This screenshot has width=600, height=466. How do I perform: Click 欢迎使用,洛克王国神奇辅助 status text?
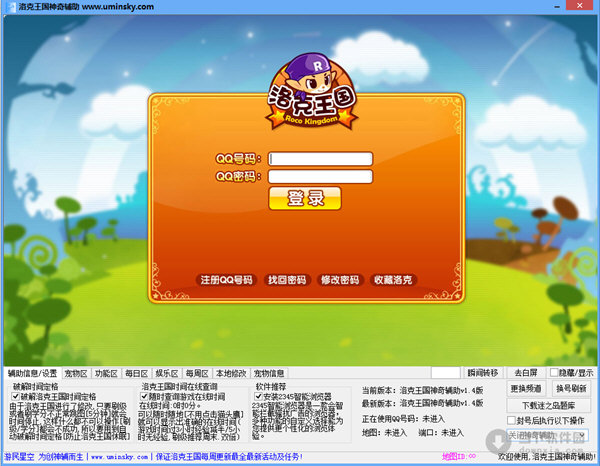point(546,456)
